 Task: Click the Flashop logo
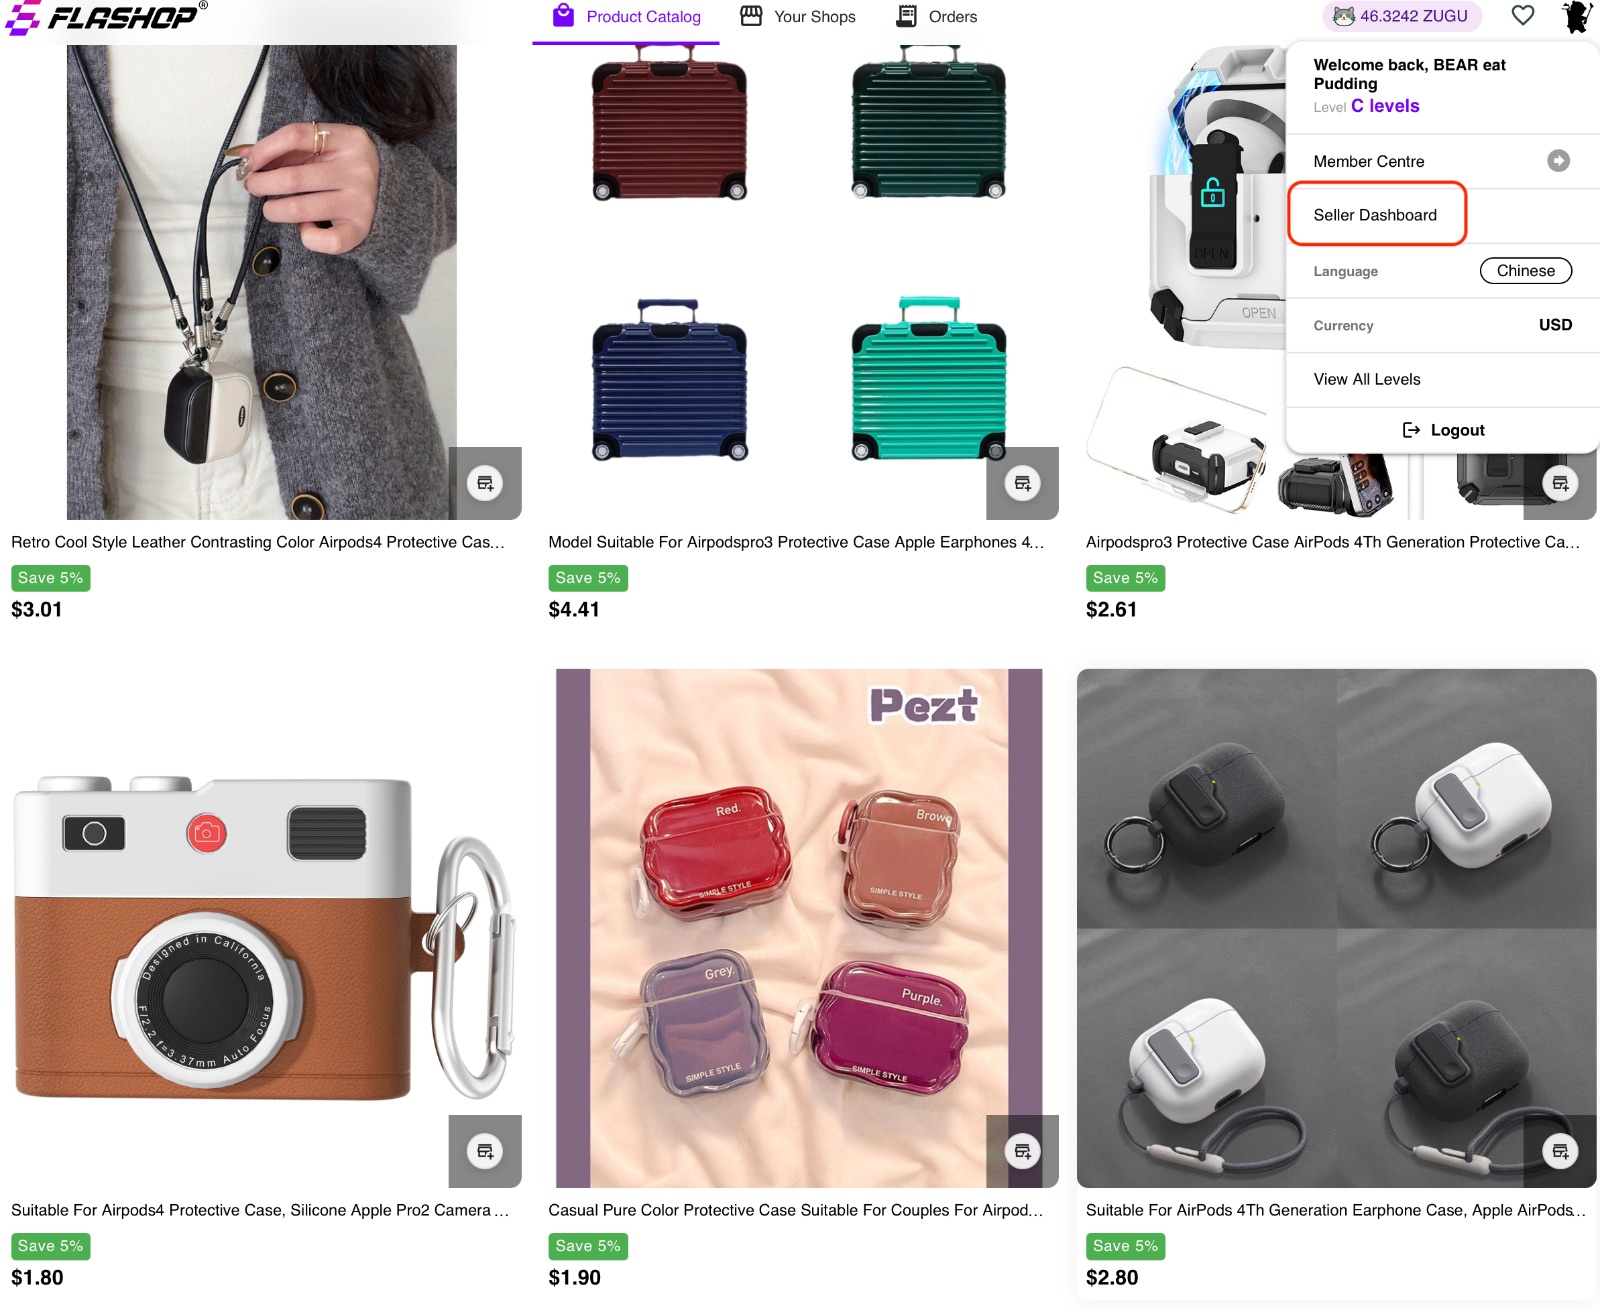tap(105, 17)
